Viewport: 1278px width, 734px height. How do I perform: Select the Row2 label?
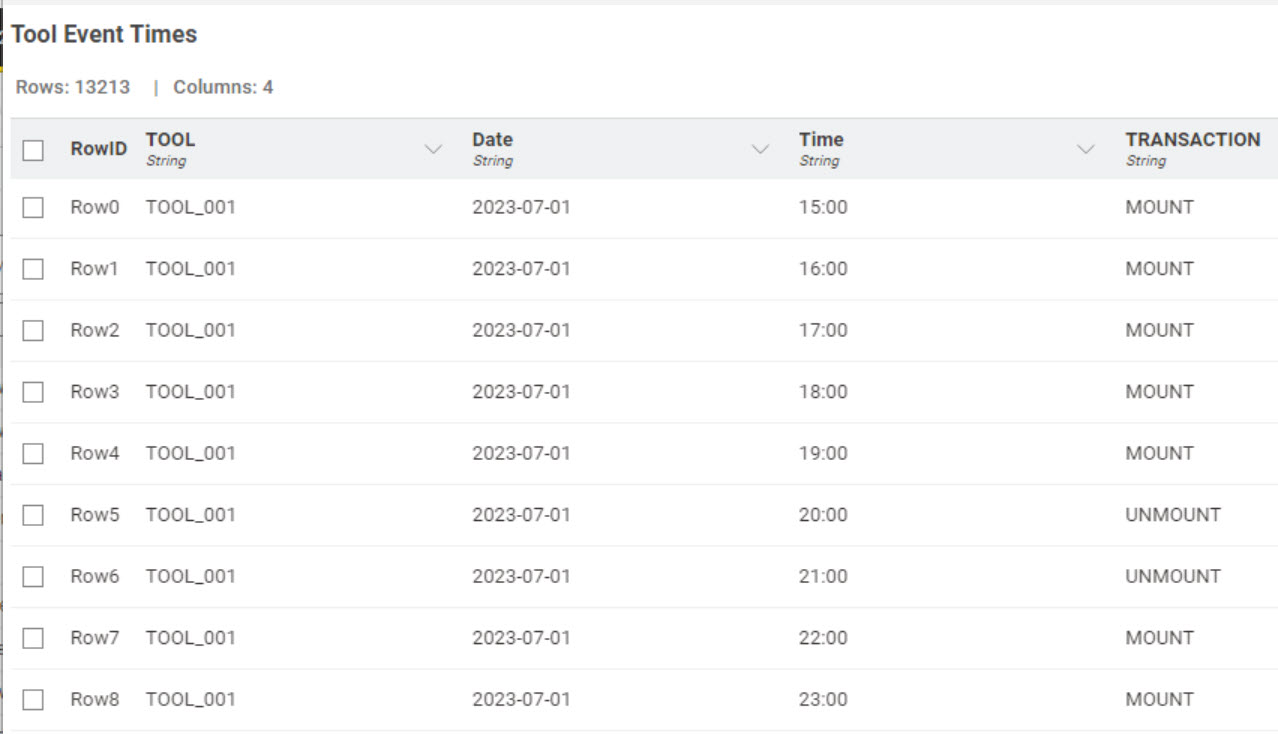[95, 330]
